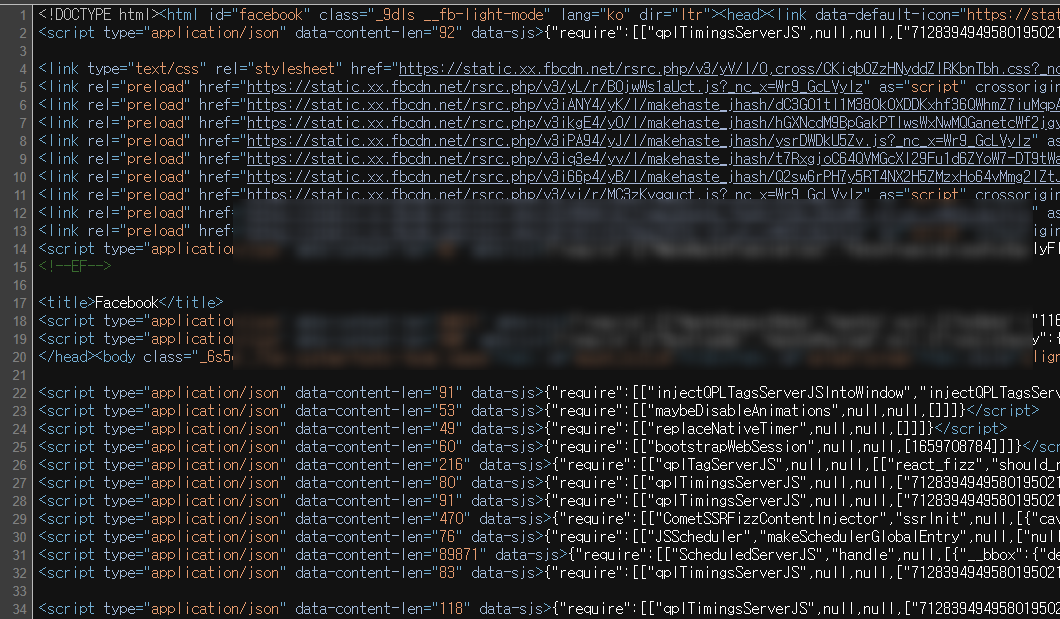Follow the t7RxgjoC64QVMGcX URL on line 9

[653, 159]
